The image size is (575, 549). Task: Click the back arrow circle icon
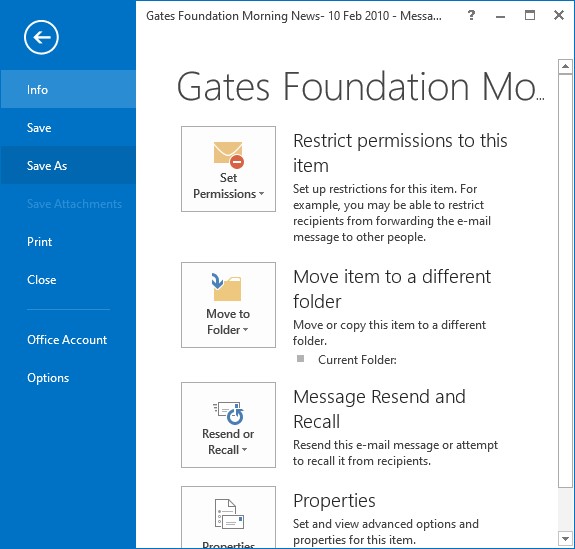pos(41,37)
